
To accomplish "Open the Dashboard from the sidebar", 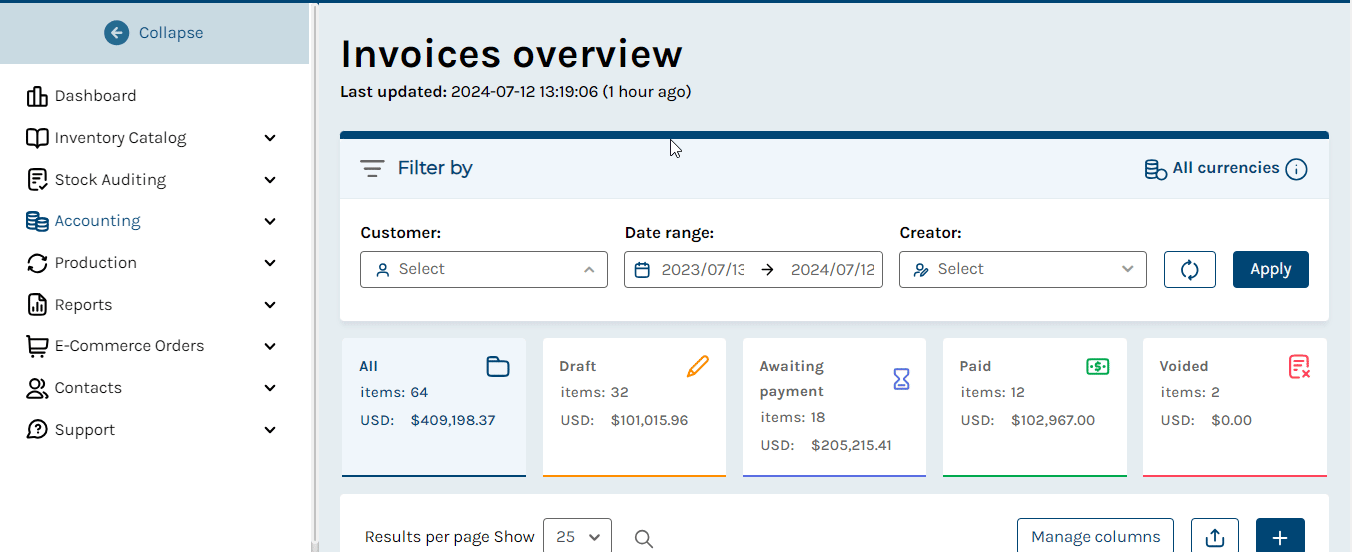I will [82, 96].
